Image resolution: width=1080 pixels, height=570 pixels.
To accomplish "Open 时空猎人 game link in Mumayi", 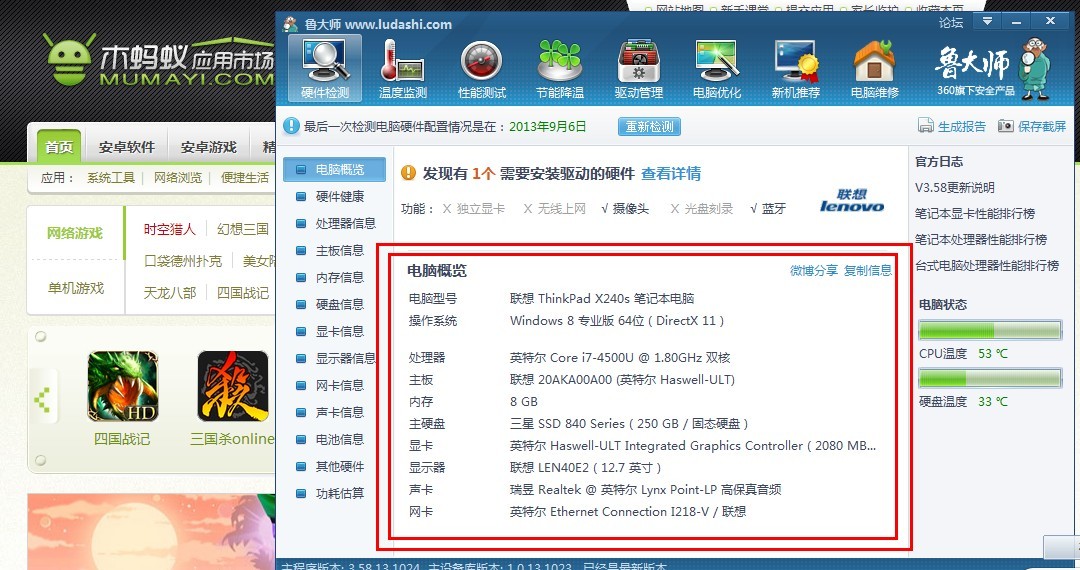I will point(169,229).
